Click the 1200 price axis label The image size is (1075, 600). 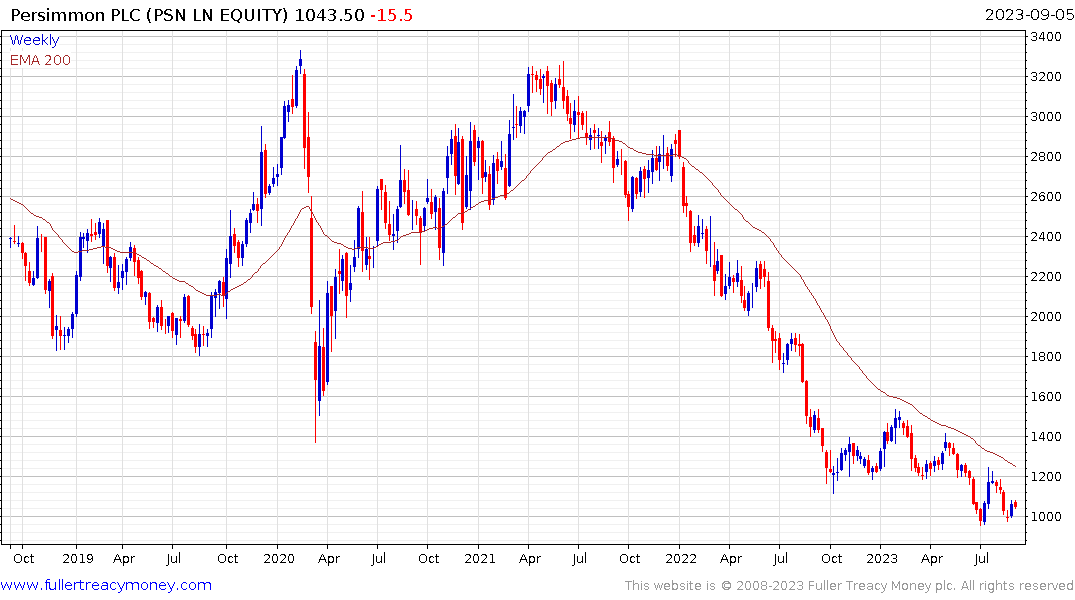1046,477
